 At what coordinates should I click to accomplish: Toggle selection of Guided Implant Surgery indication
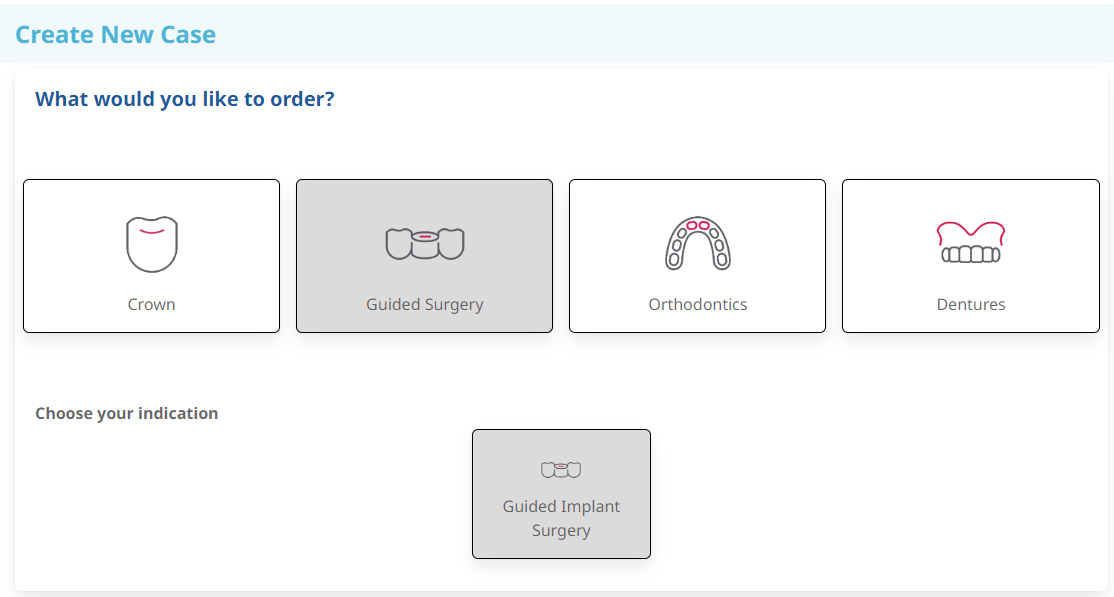pyautogui.click(x=561, y=493)
